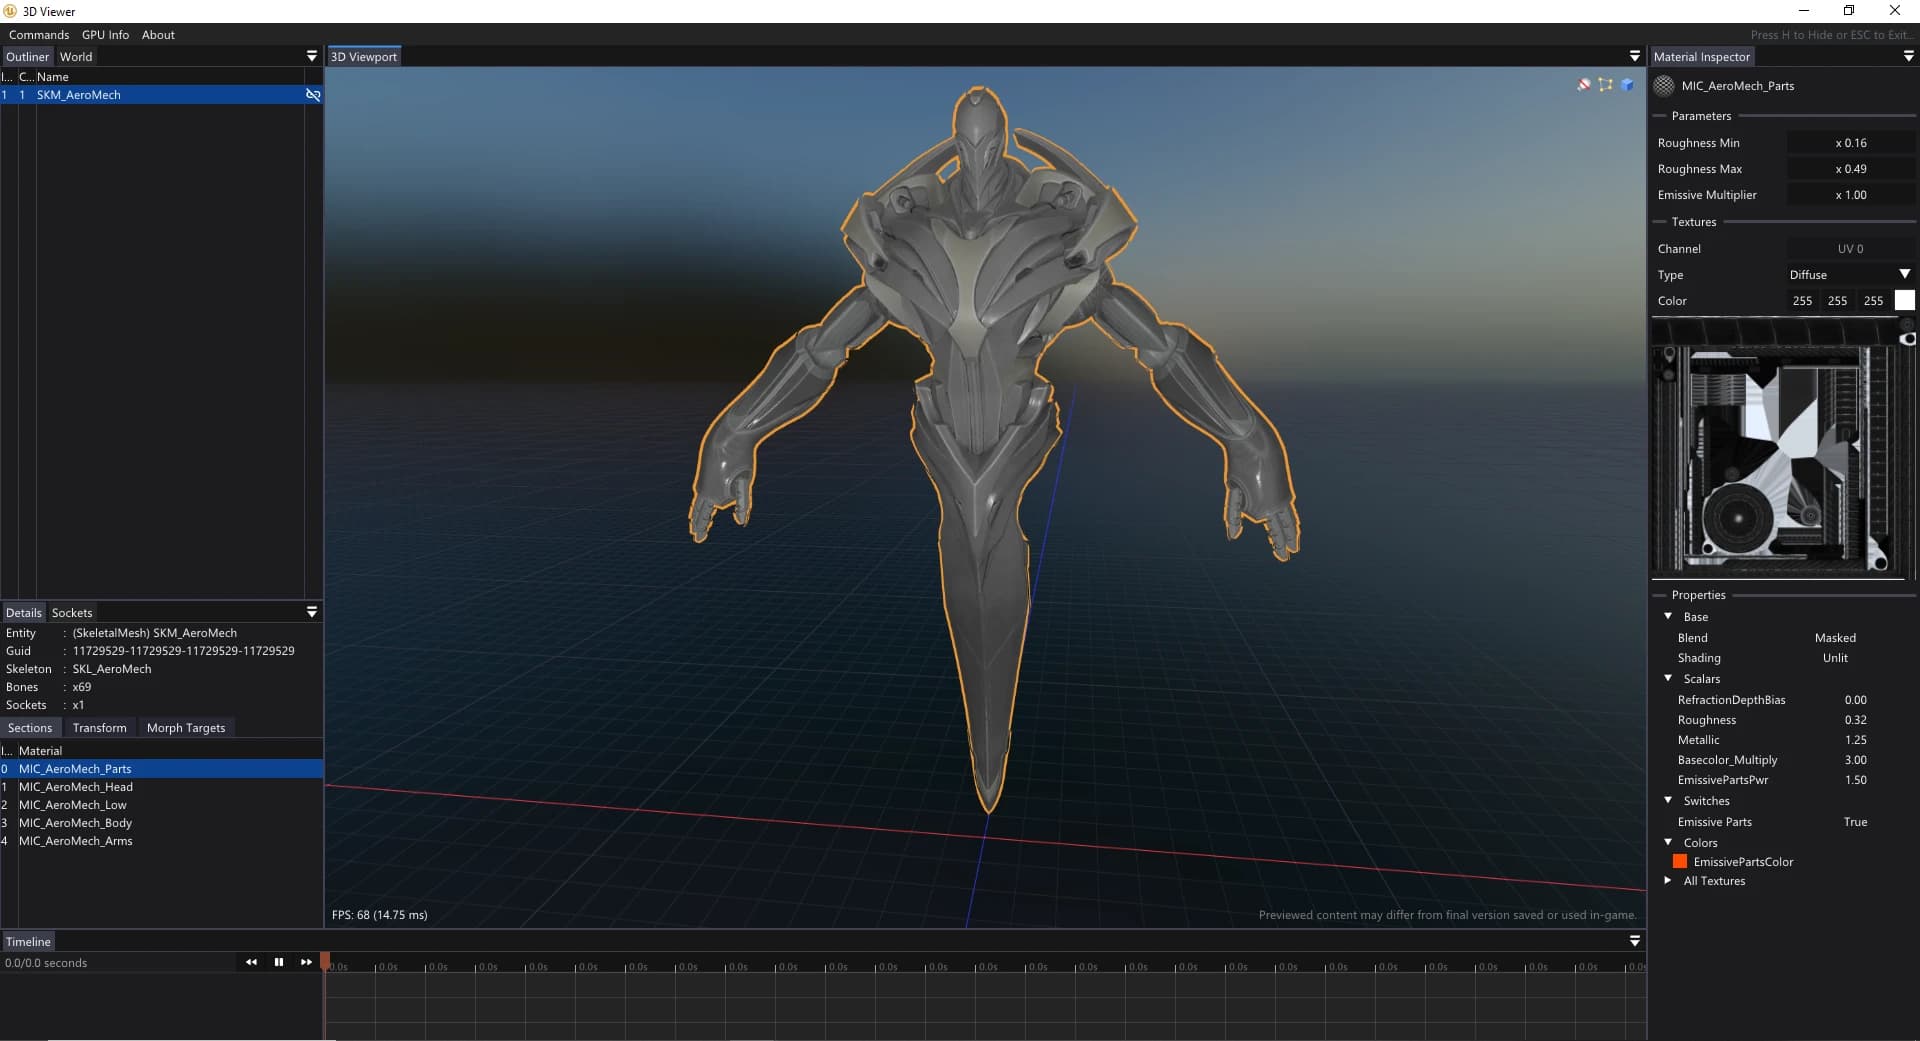Step backward in the timeline
1920x1041 pixels.
click(251, 962)
